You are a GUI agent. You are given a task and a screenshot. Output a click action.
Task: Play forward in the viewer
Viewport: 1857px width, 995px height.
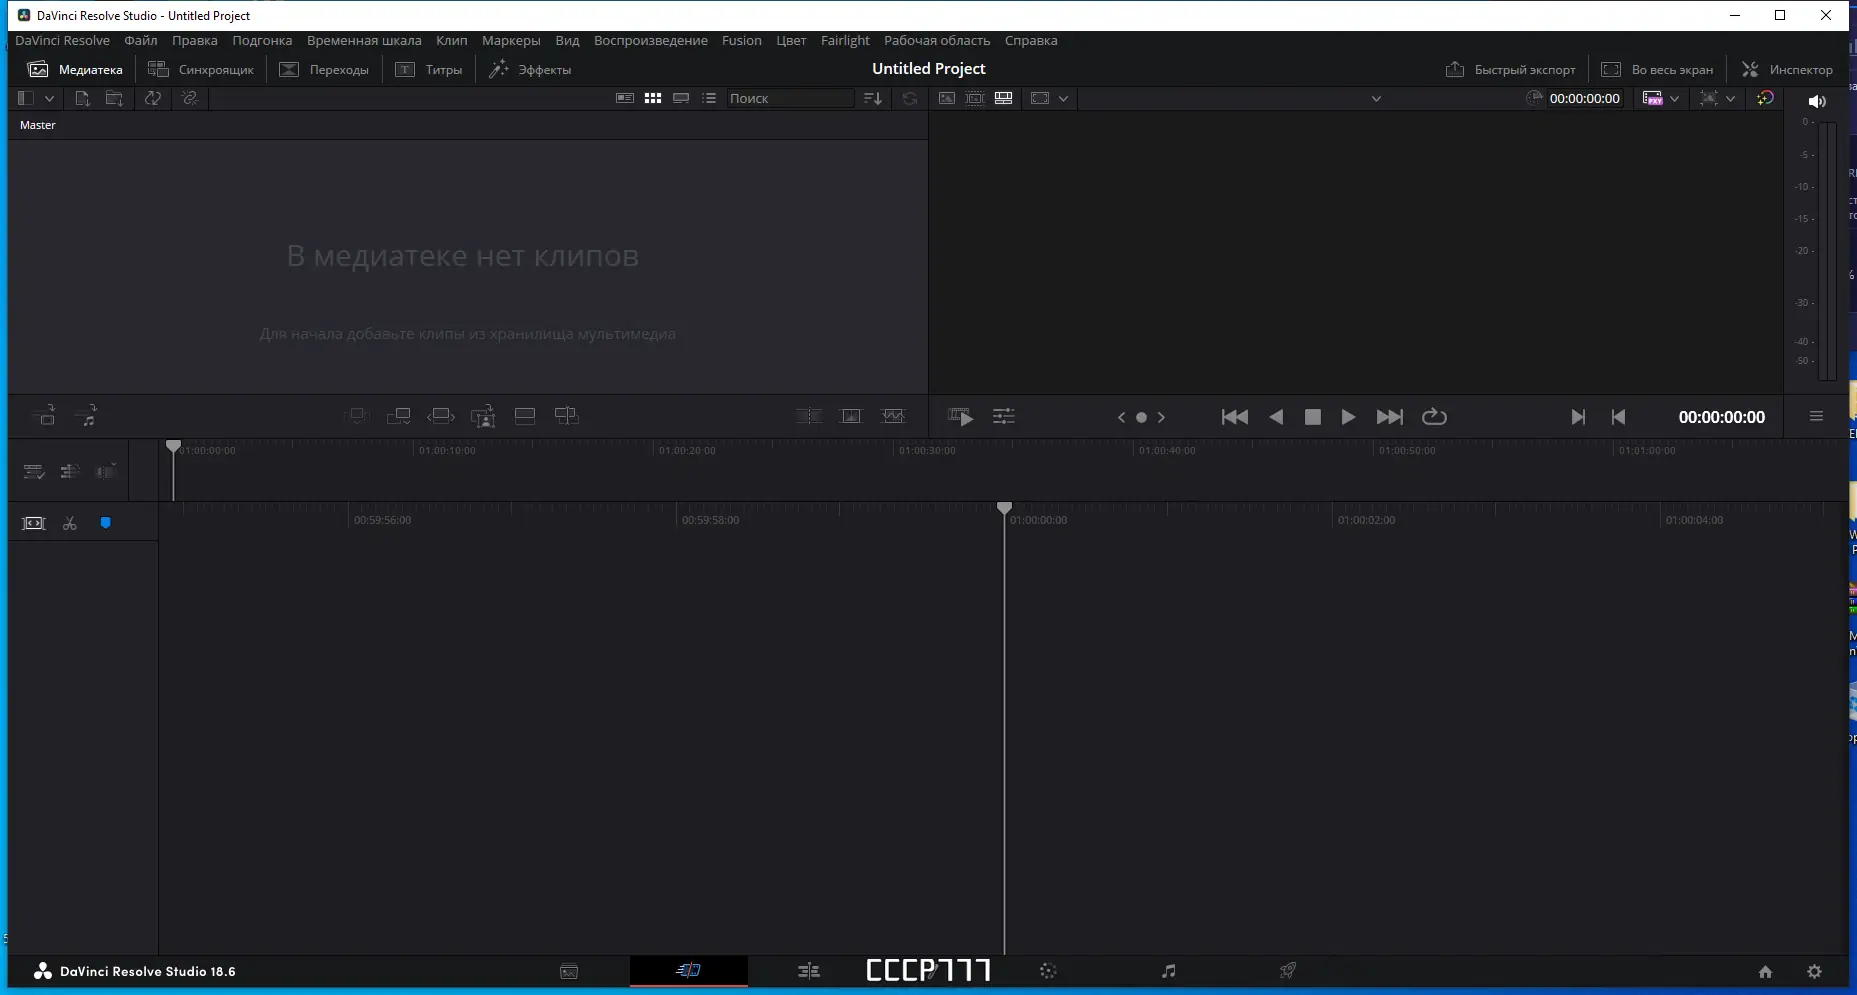[x=1348, y=417]
